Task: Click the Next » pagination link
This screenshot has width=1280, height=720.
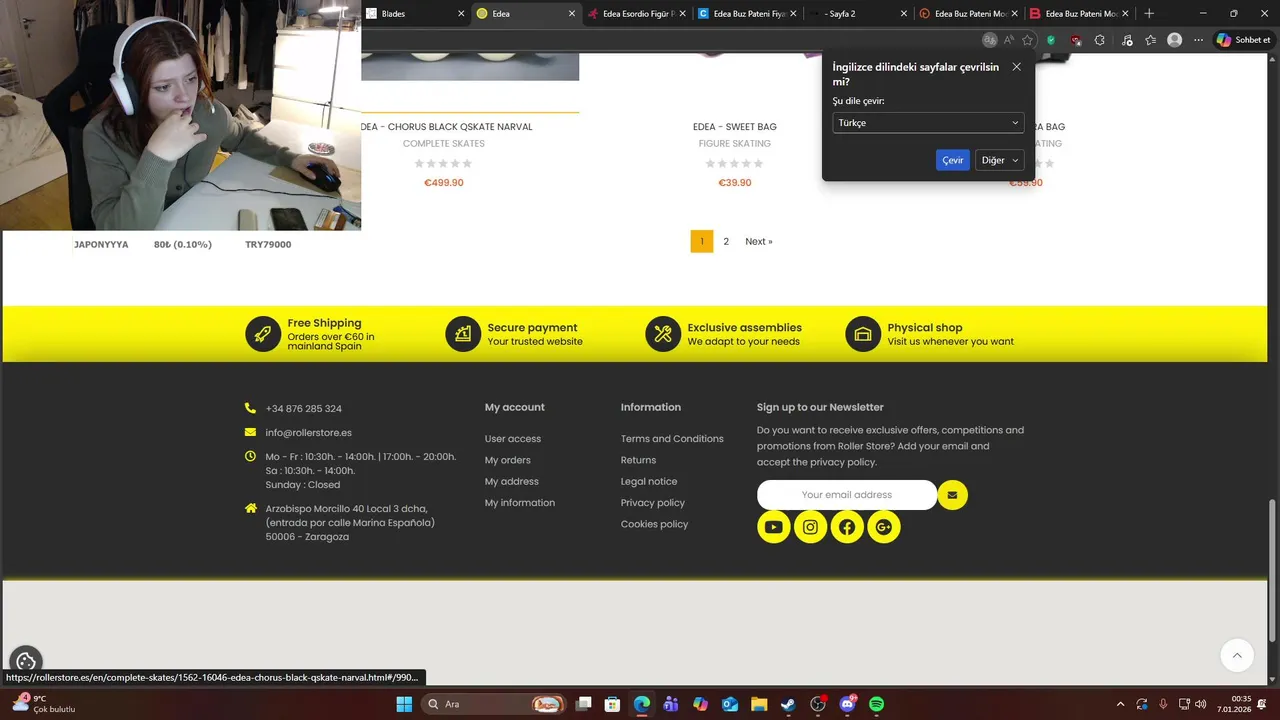Action: (759, 241)
